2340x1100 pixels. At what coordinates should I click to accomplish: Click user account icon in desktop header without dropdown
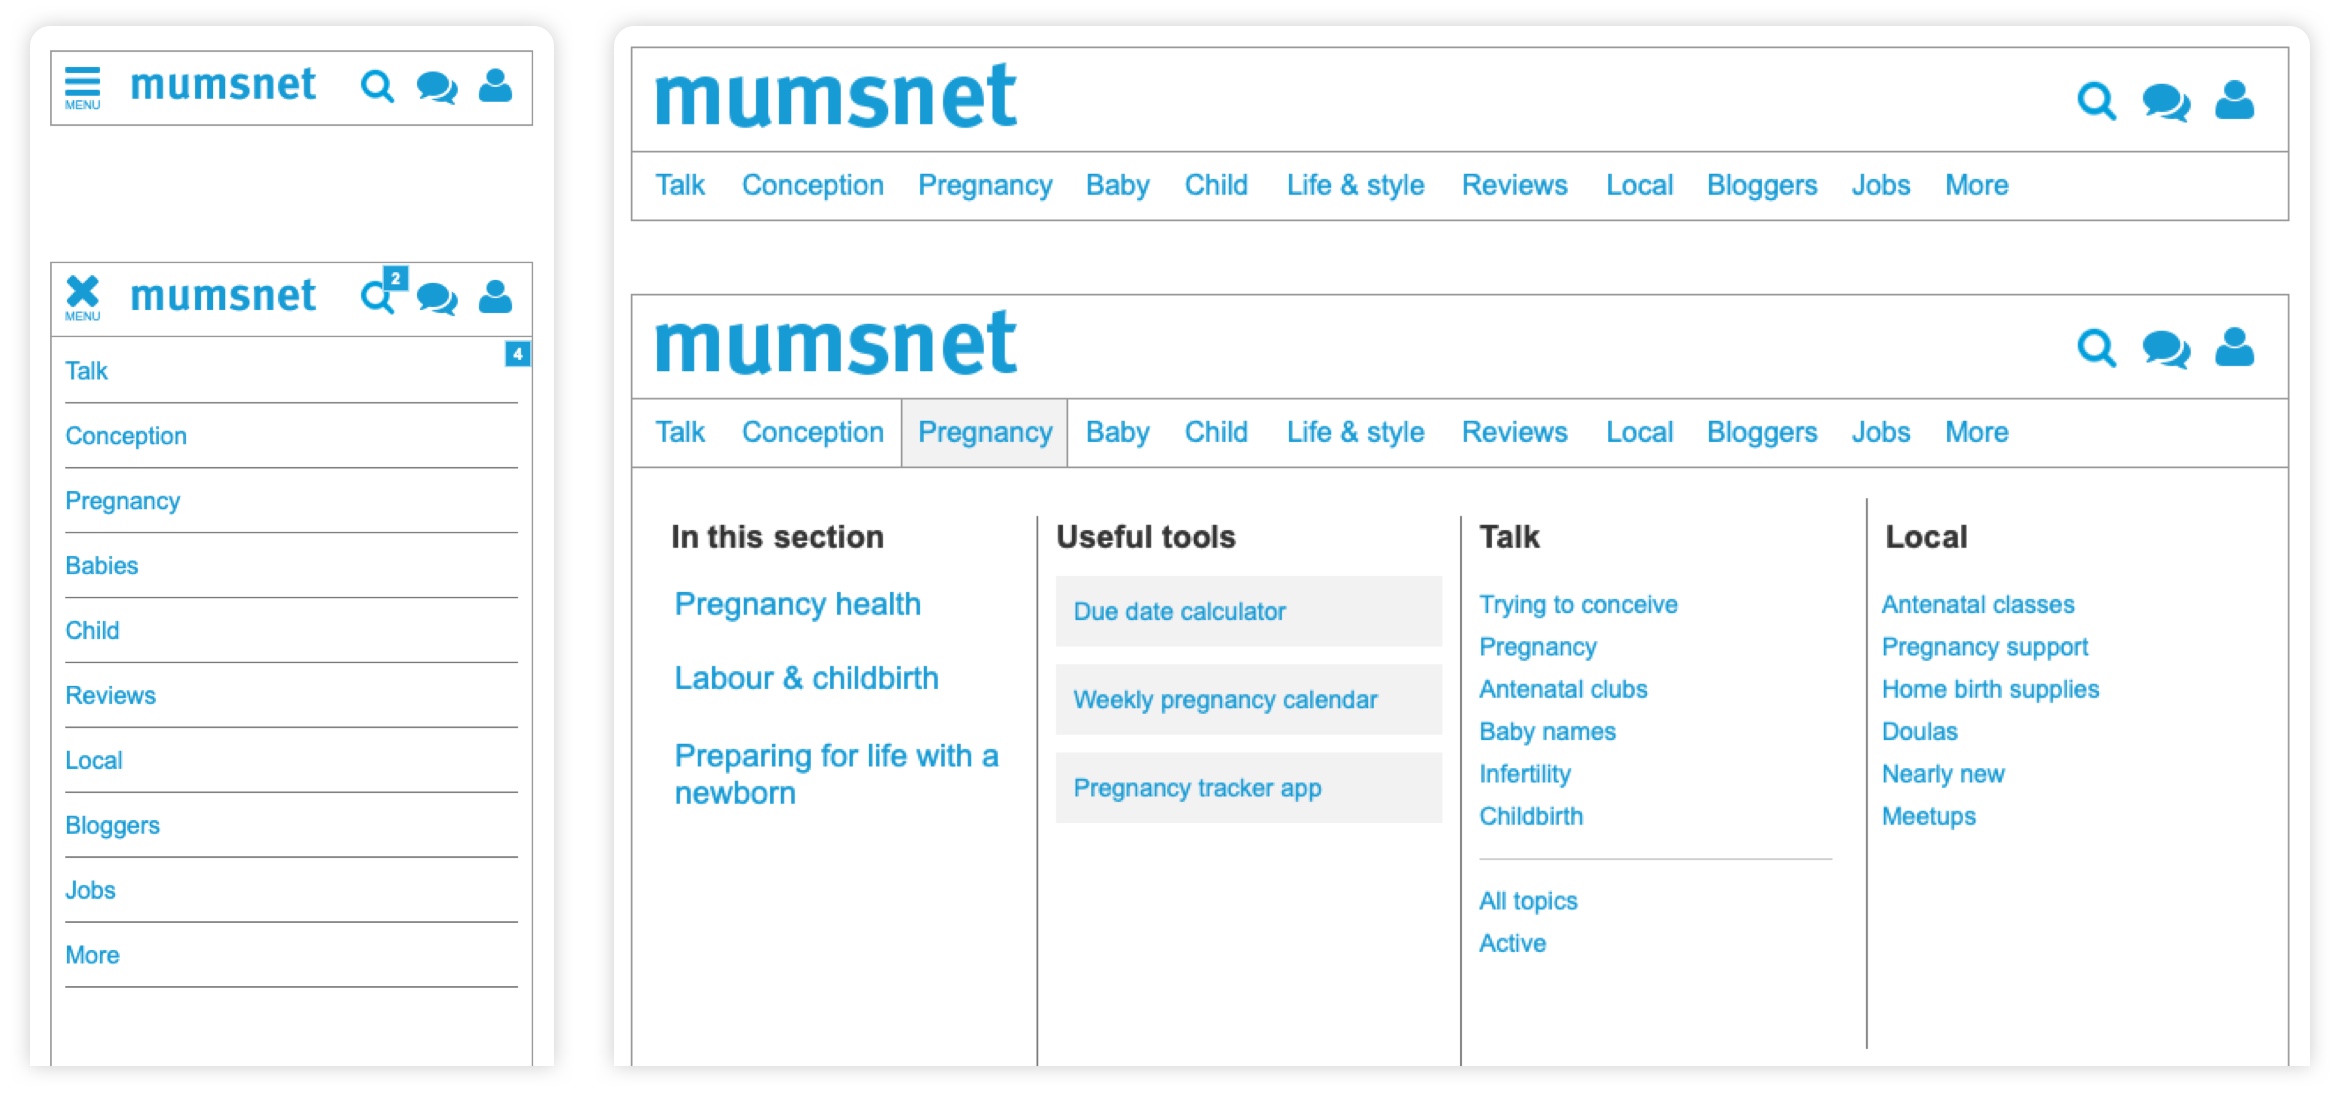point(2234,101)
